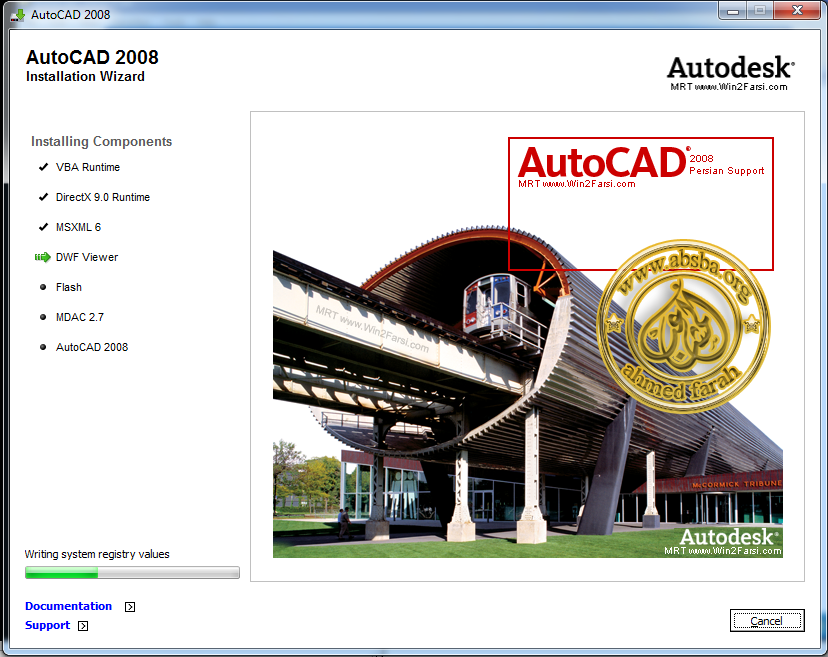The height and width of the screenshot is (657, 828).
Task: Click the installer icon in the title bar
Action: point(18,15)
